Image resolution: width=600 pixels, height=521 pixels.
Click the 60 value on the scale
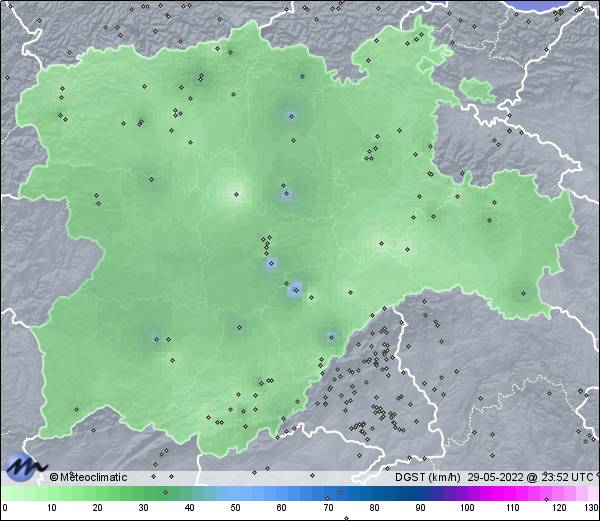[x=282, y=508]
